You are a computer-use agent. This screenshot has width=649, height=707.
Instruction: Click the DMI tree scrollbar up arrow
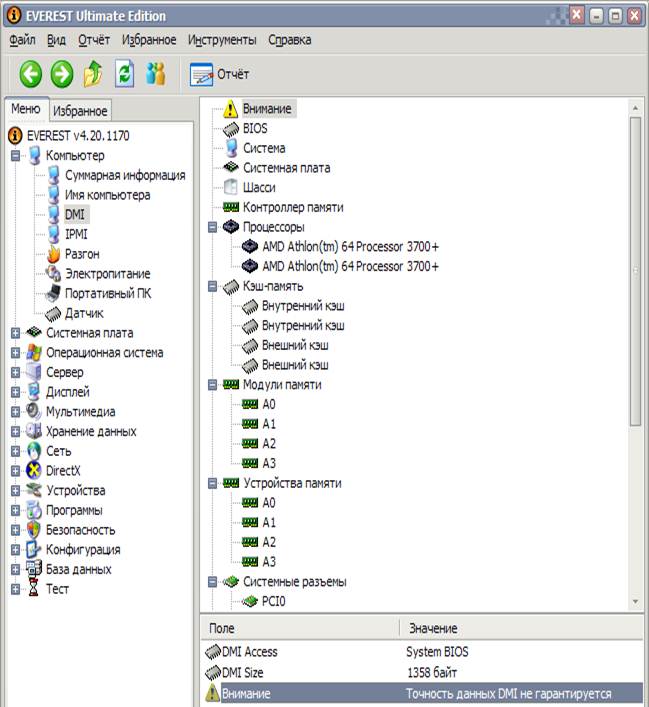coord(635,108)
